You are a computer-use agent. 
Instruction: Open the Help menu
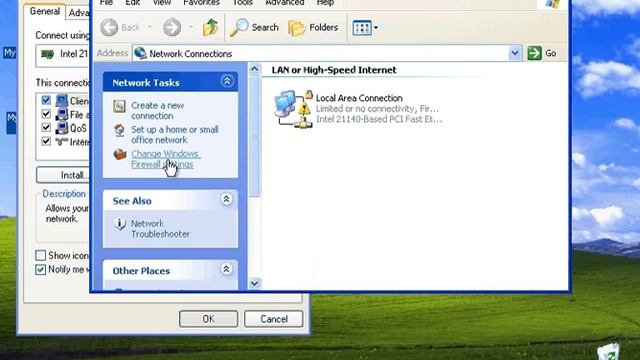pos(325,2)
